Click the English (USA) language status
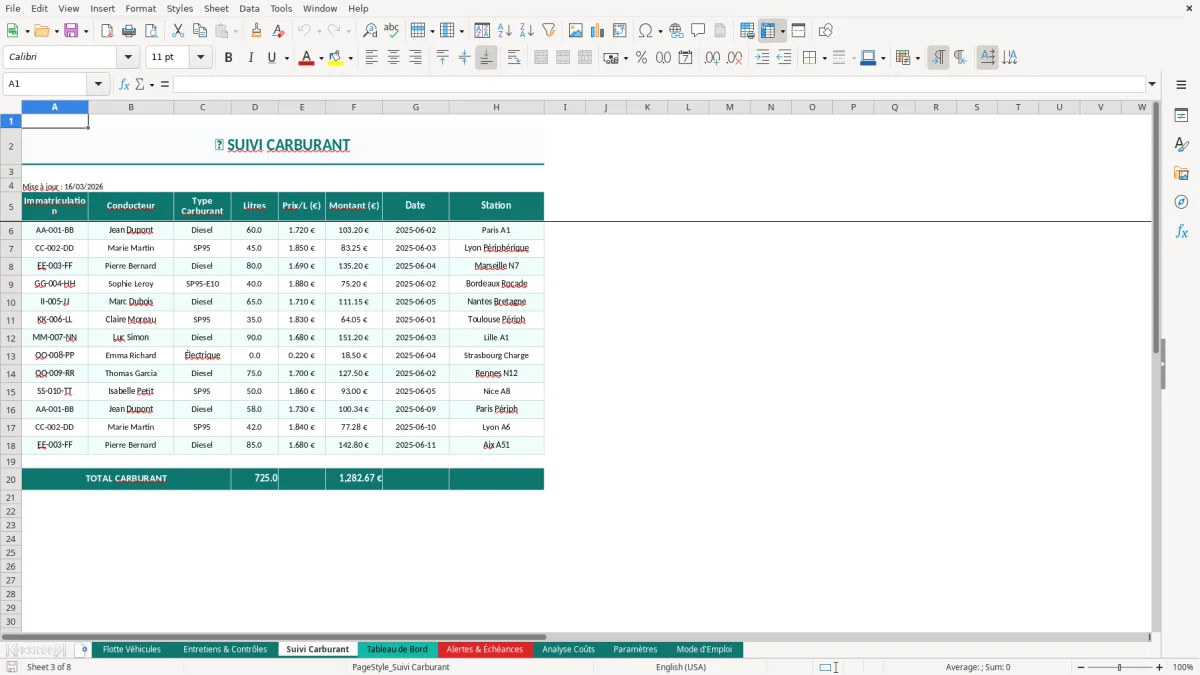 (x=681, y=667)
